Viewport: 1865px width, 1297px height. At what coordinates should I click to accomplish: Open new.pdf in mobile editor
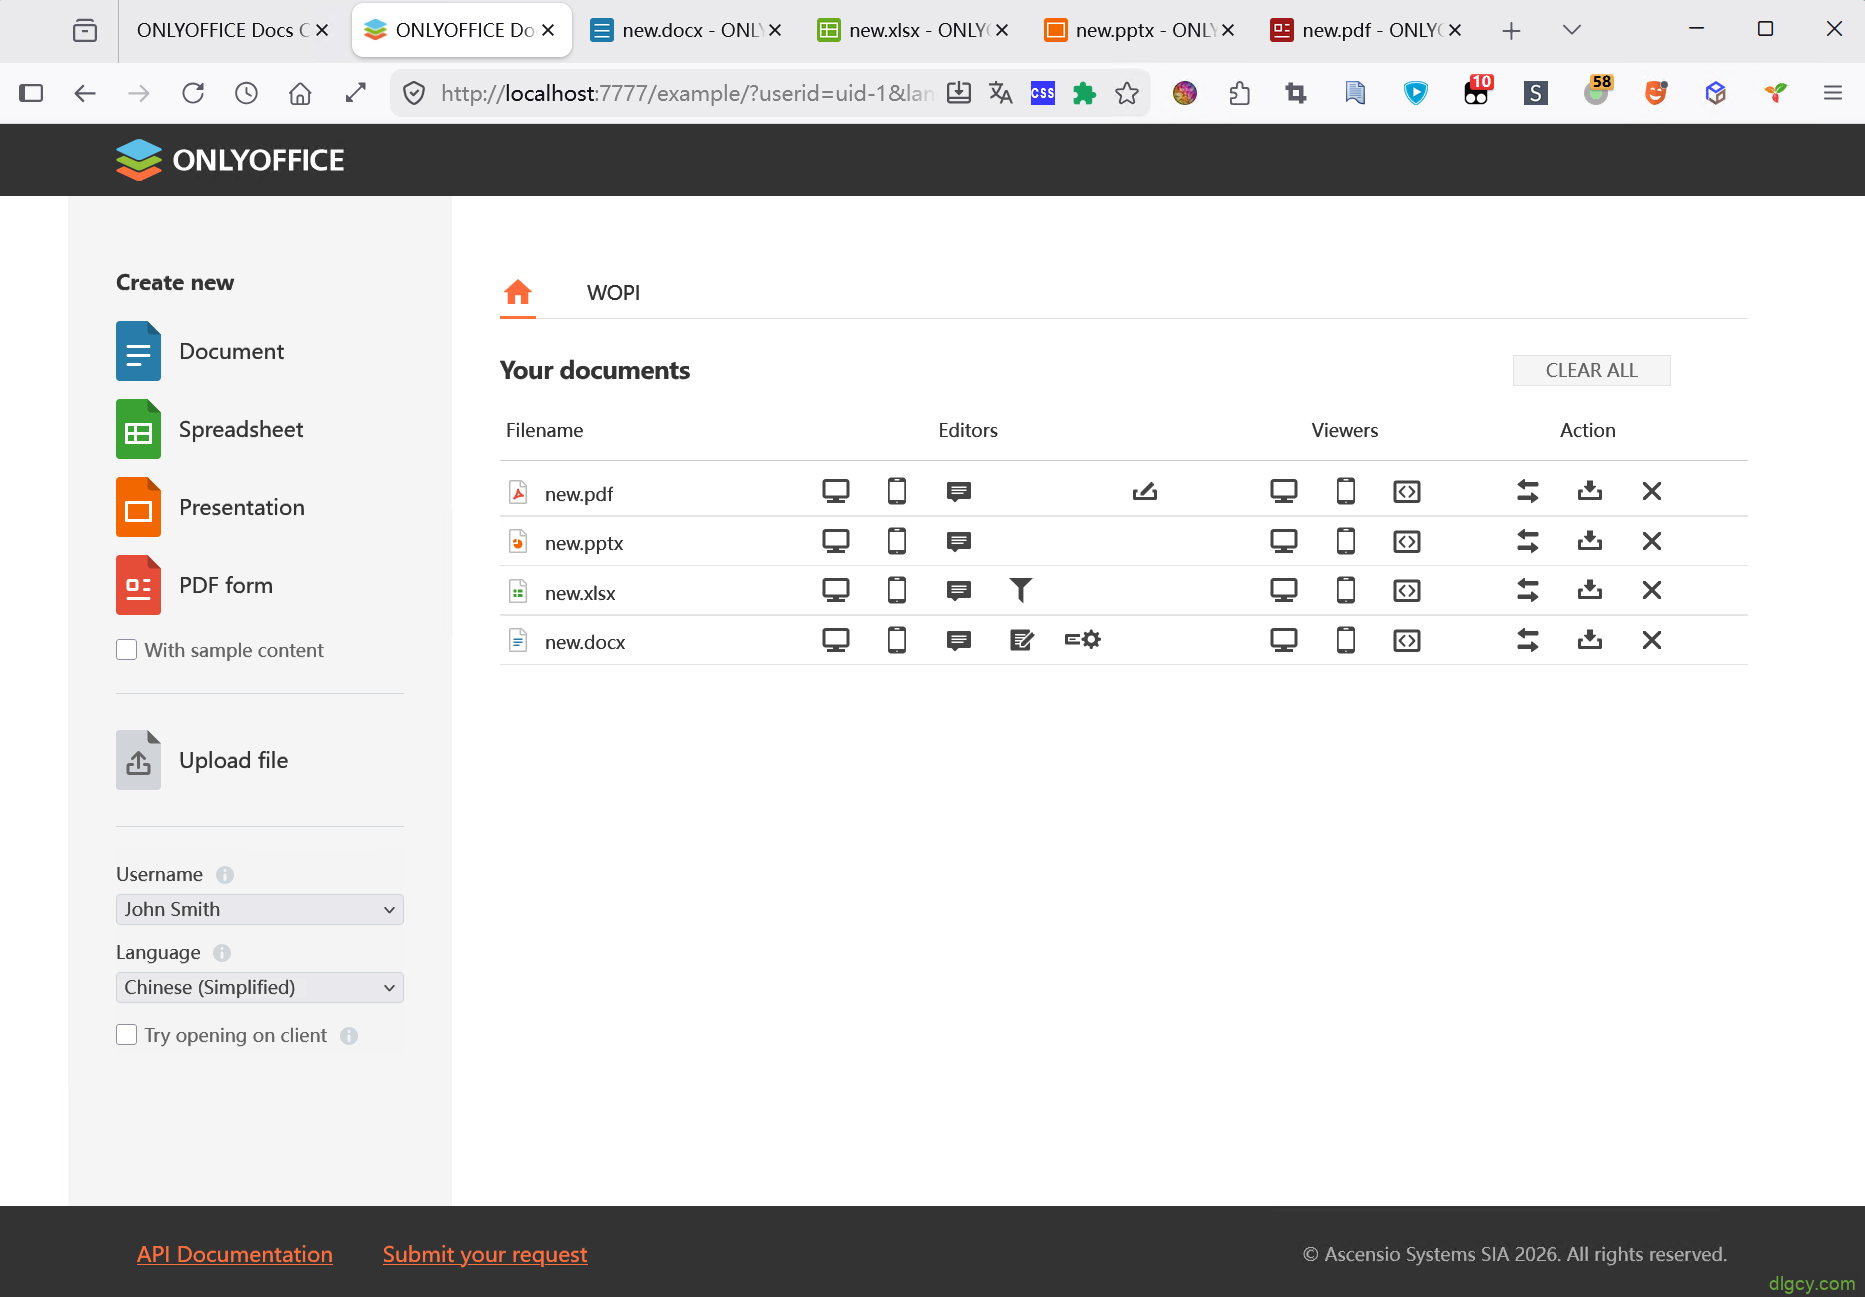pos(897,491)
